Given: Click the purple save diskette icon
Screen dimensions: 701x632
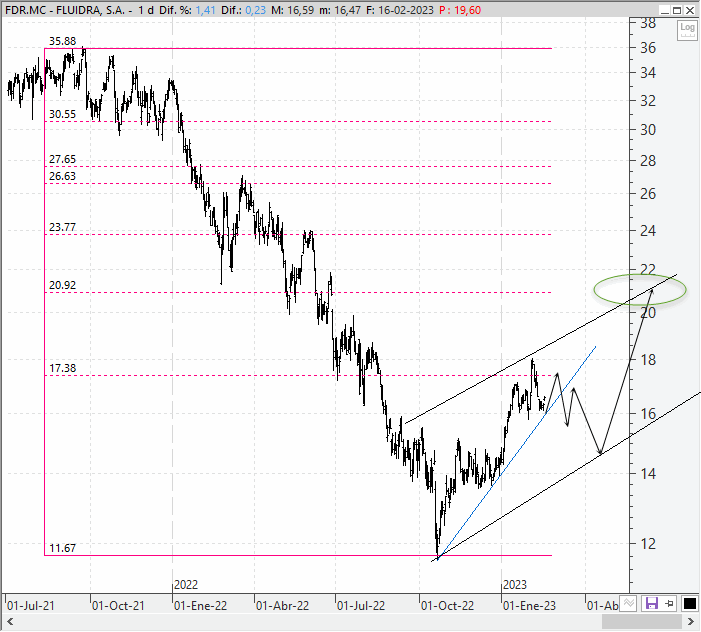Looking at the screenshot, I should (651, 603).
